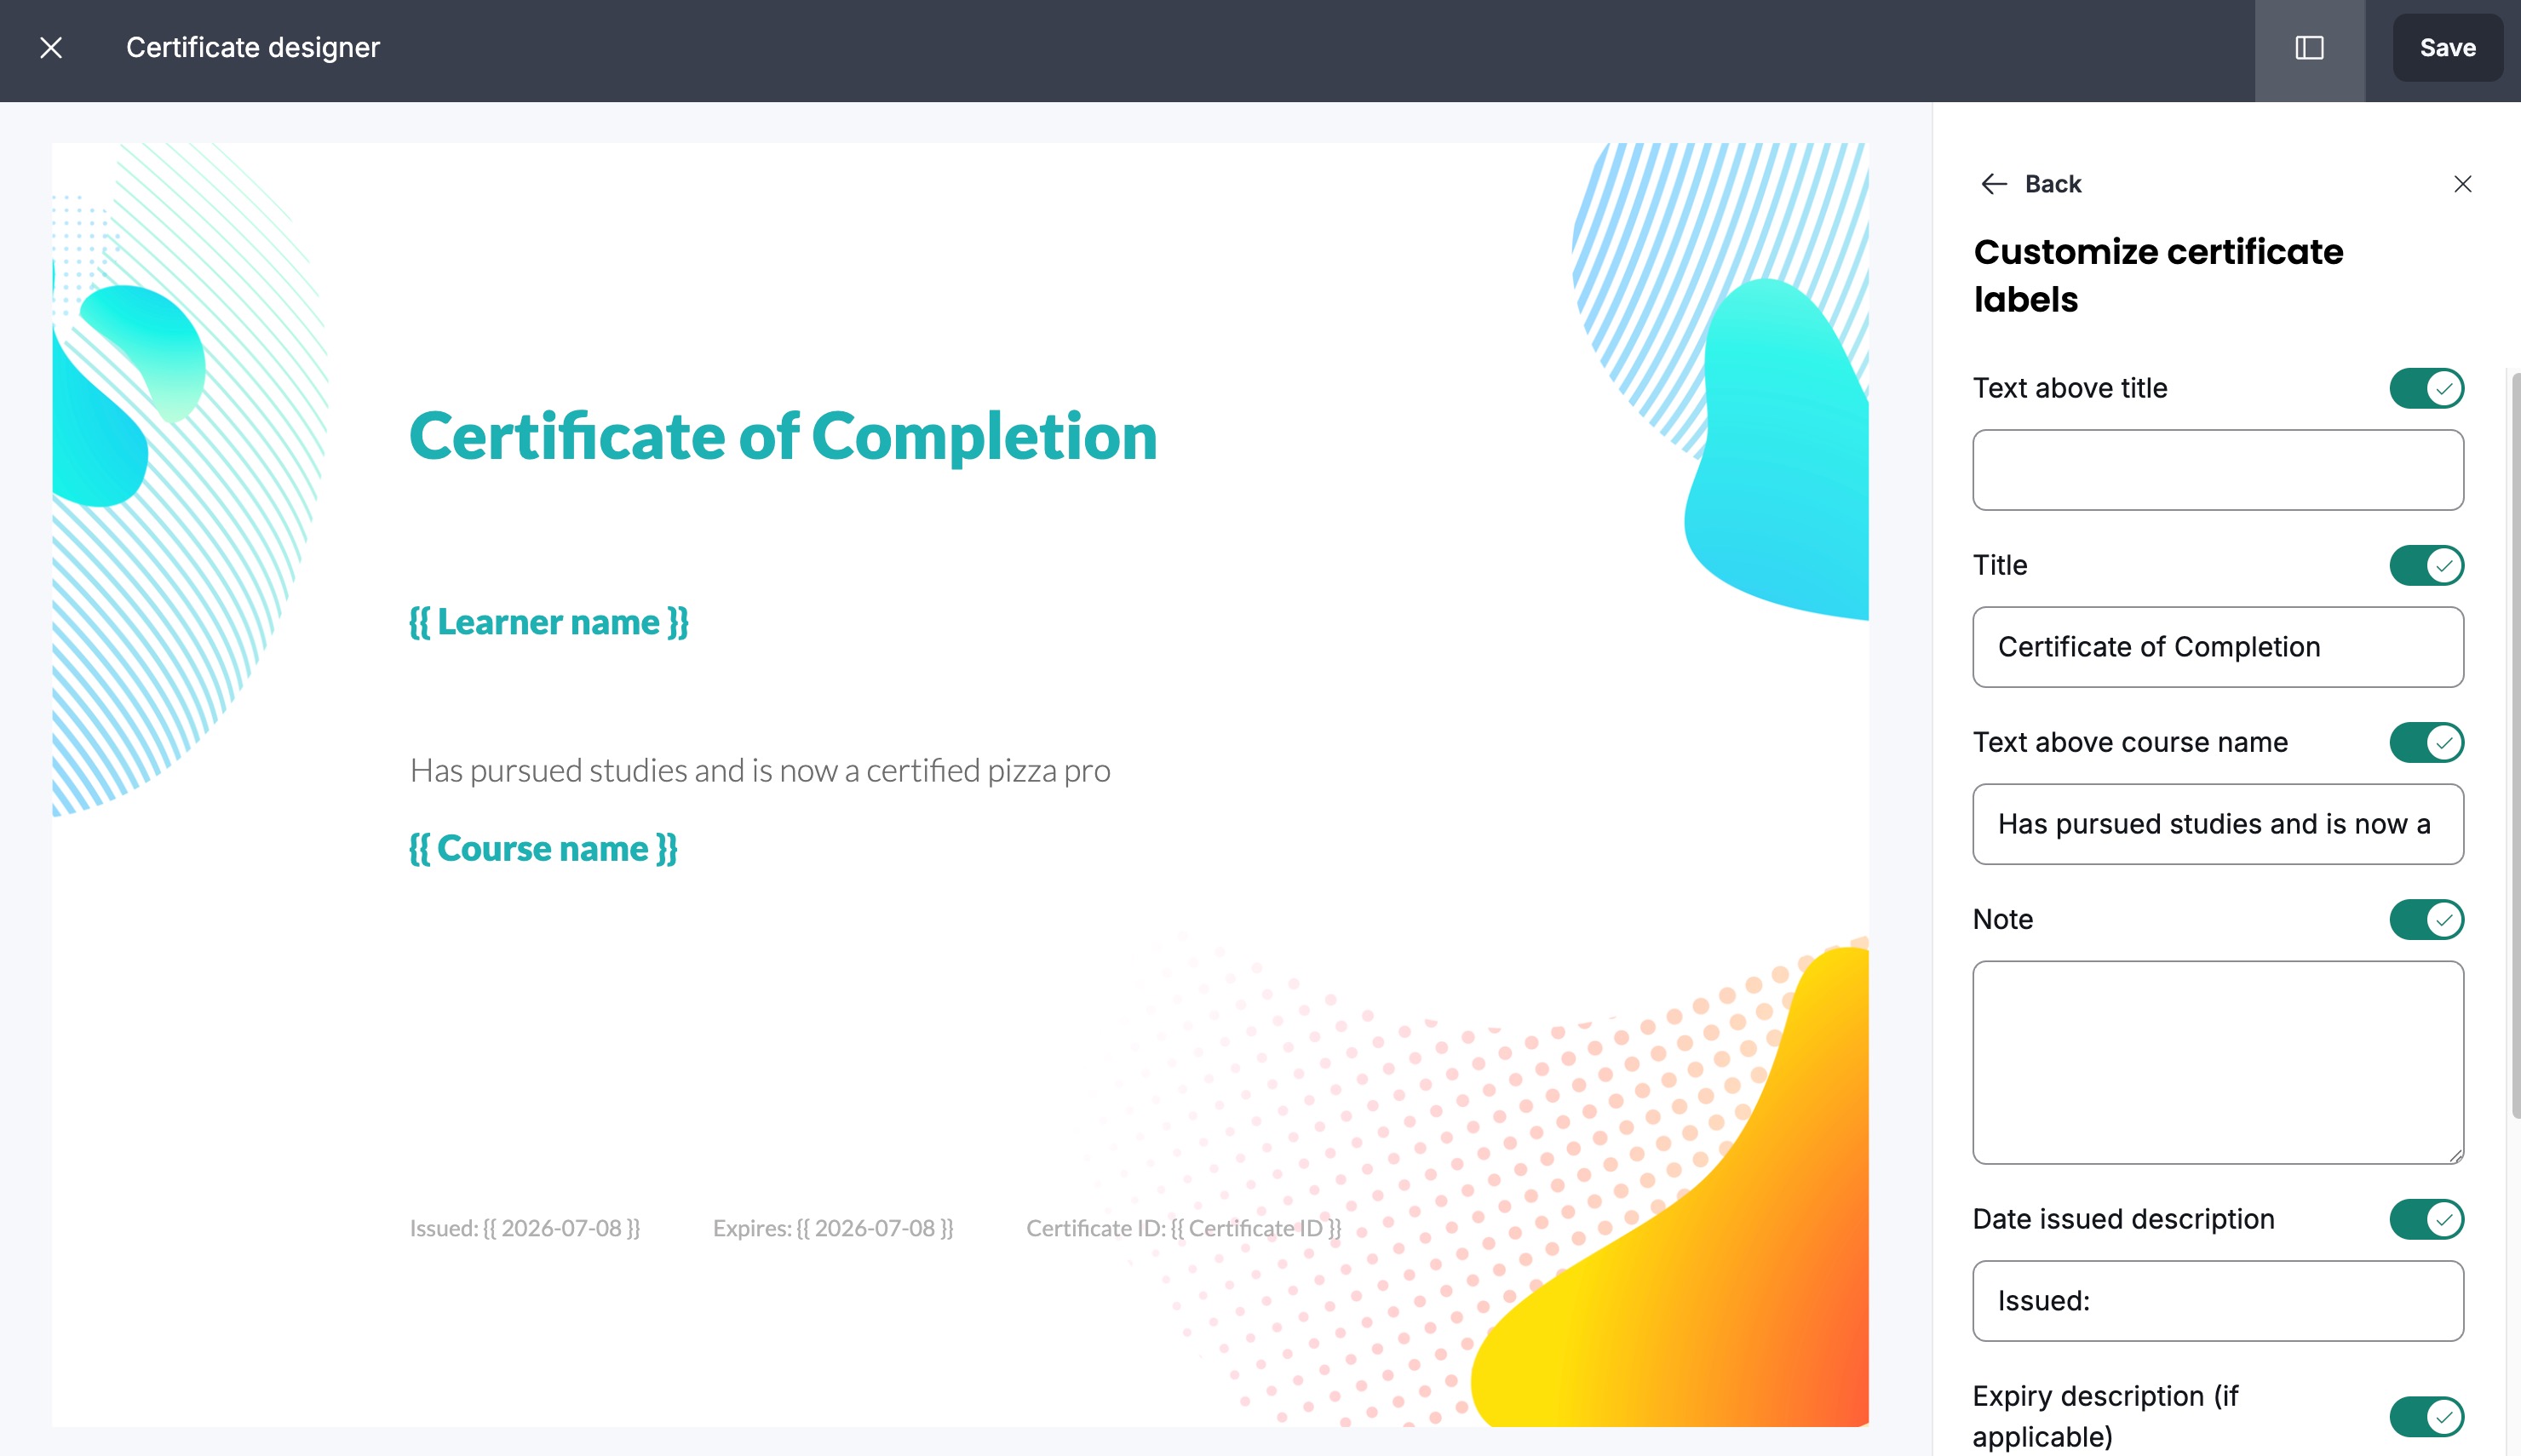Click the Text above title input field
The image size is (2521, 1456).
tap(2217, 470)
